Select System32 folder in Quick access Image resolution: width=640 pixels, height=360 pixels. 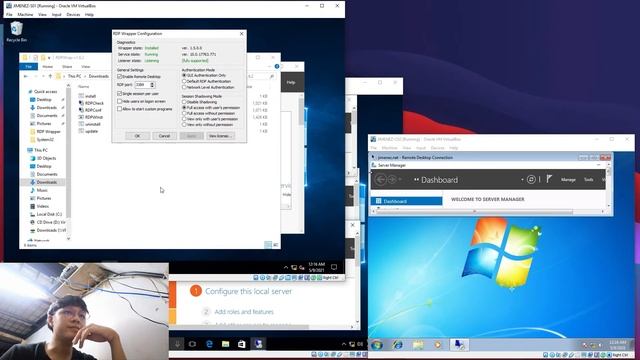45,140
